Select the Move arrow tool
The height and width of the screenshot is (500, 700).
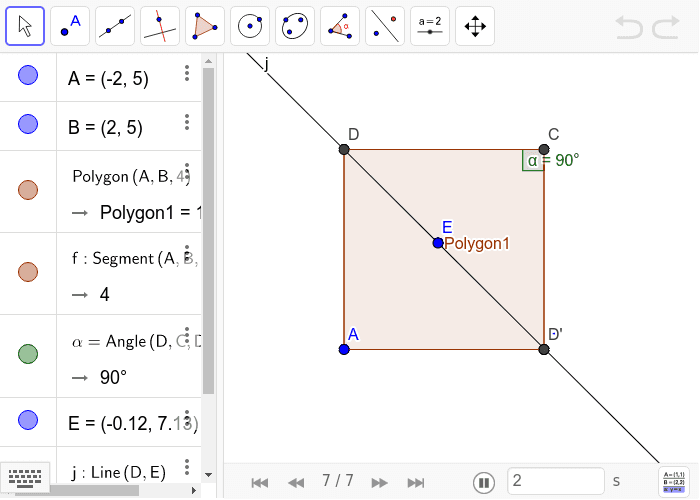[25, 26]
